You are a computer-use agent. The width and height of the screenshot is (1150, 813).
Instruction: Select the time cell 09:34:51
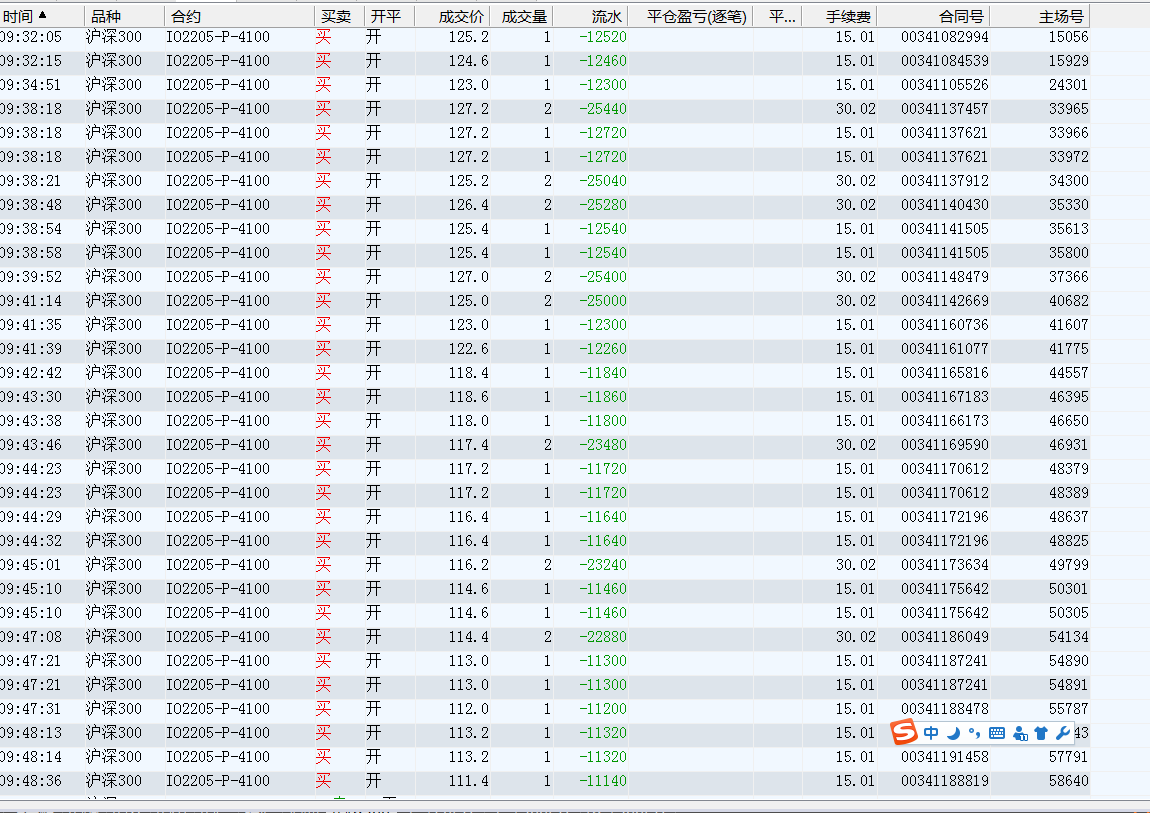pos(32,85)
